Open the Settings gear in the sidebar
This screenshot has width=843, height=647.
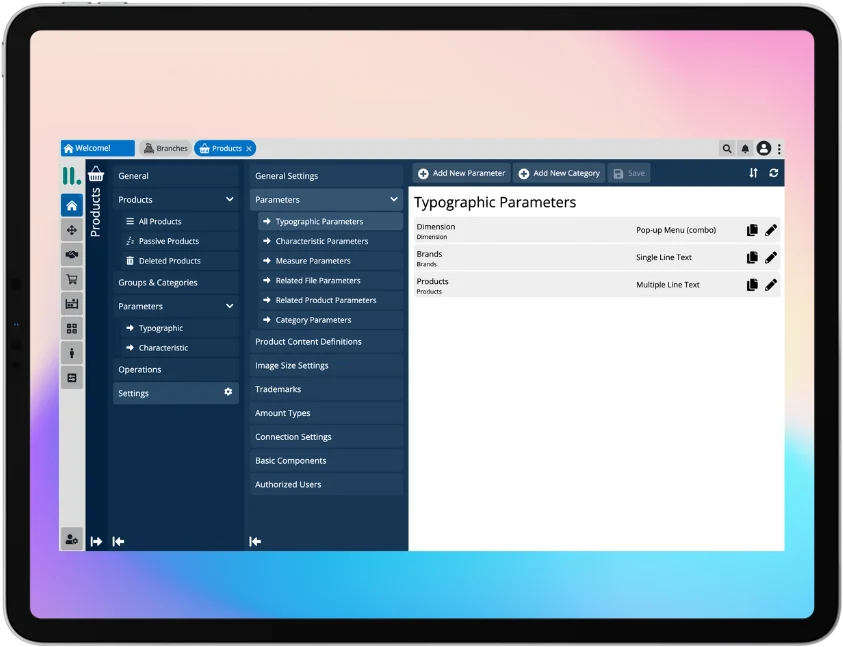tap(229, 393)
